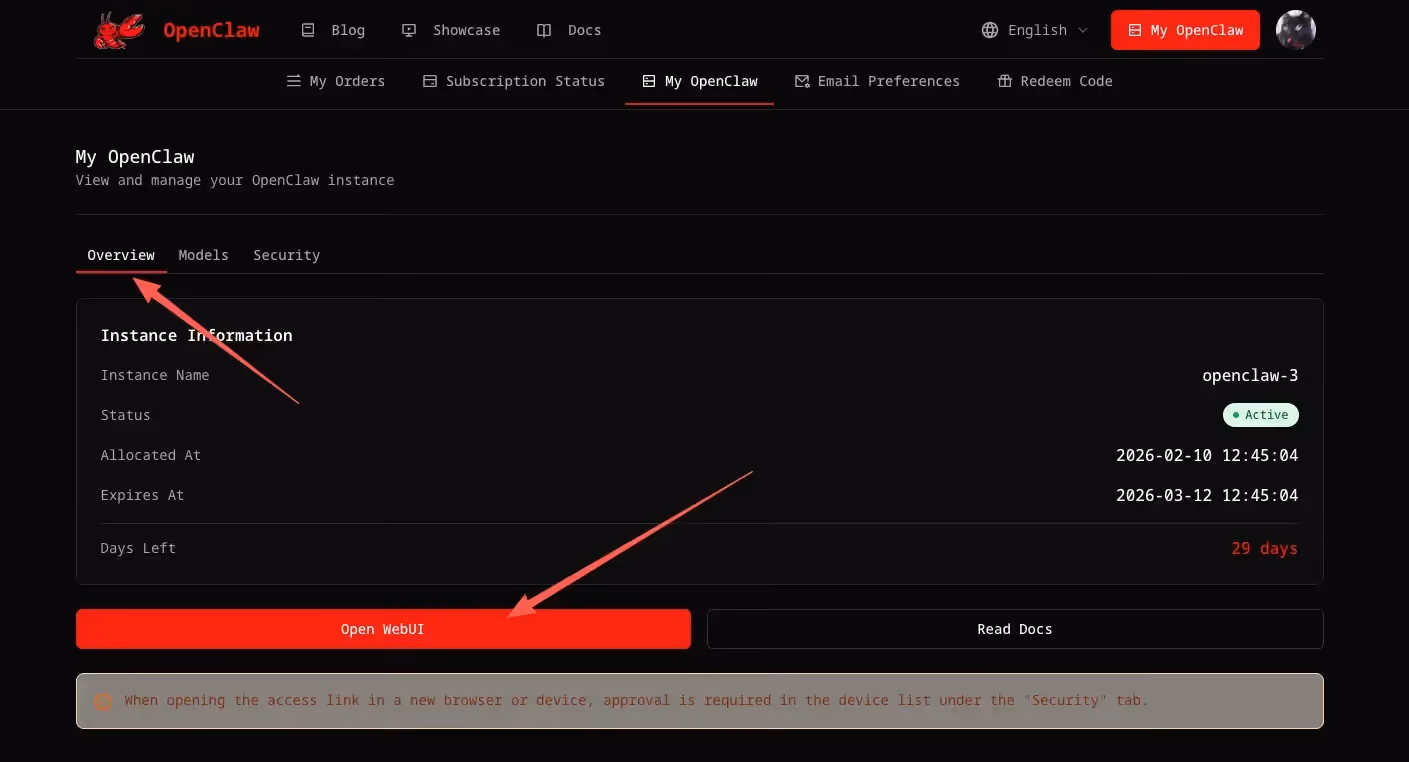Click the Open WebUI button
Viewport: 1409px width, 762px height.
pyautogui.click(x=383, y=629)
